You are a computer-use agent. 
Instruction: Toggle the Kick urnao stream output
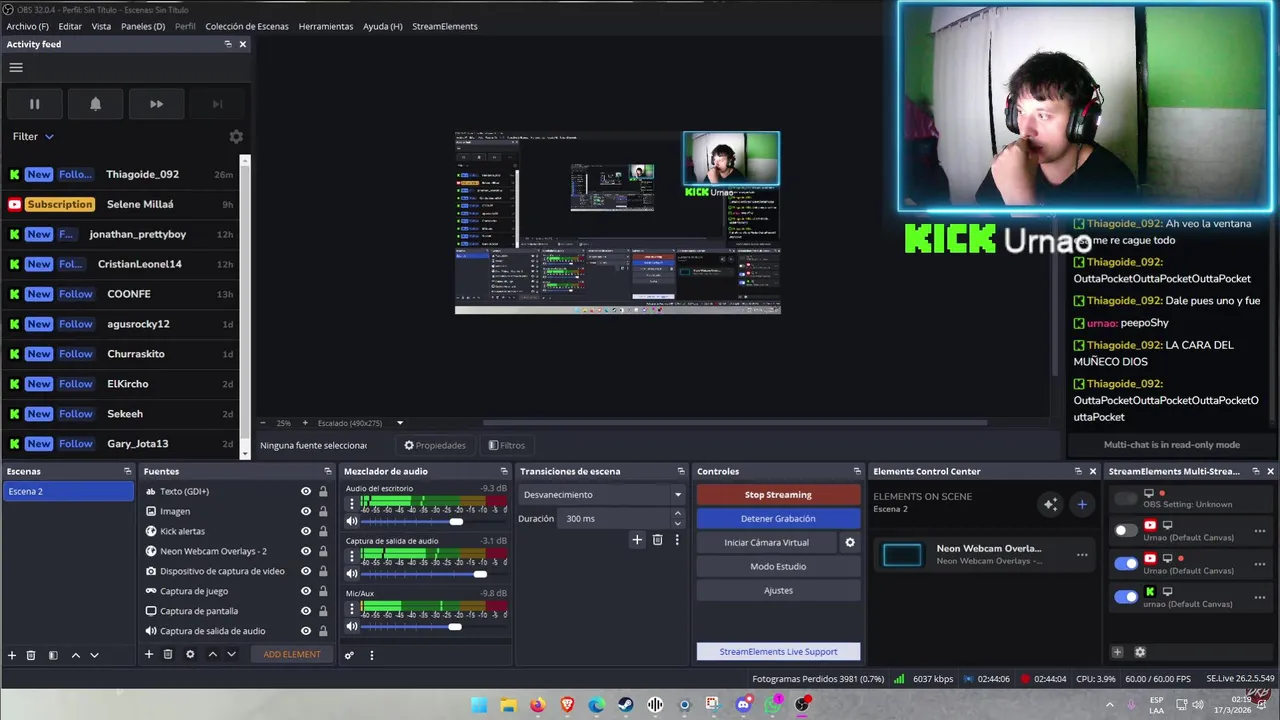(x=1126, y=597)
